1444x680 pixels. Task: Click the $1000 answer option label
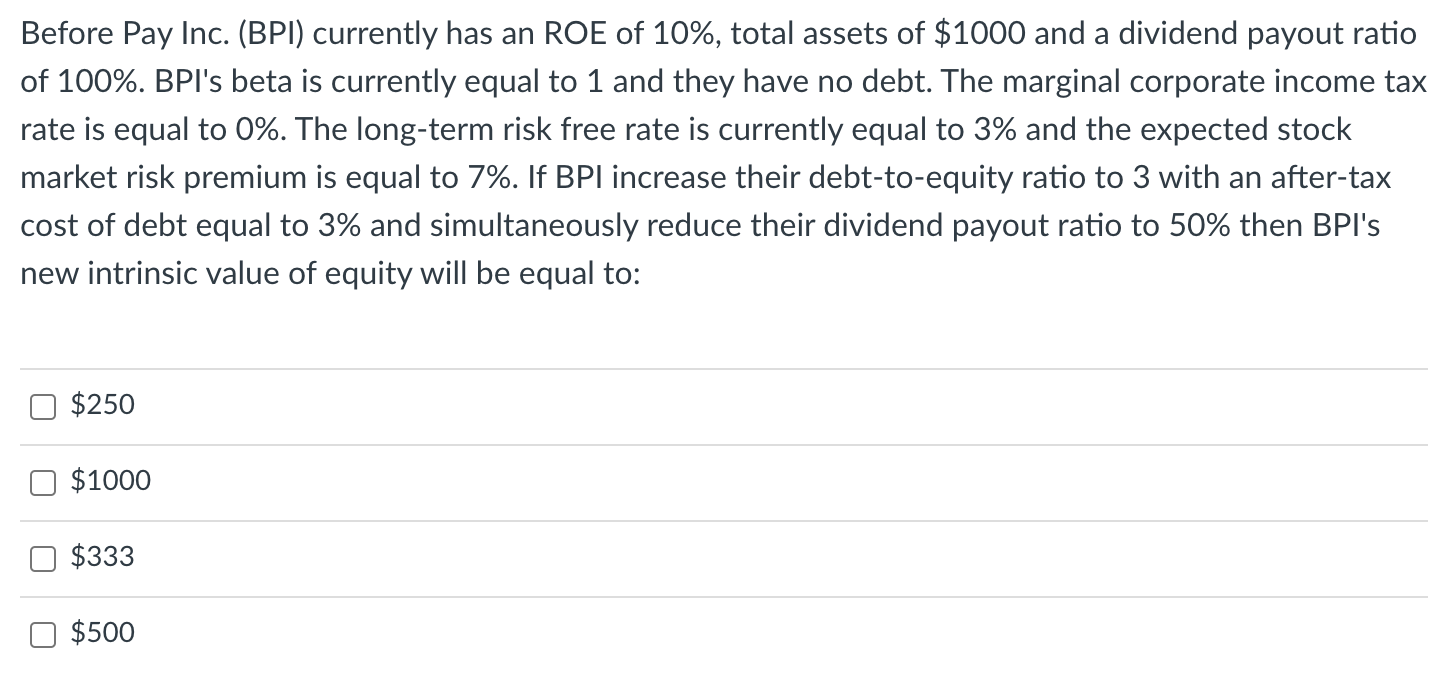click(111, 481)
